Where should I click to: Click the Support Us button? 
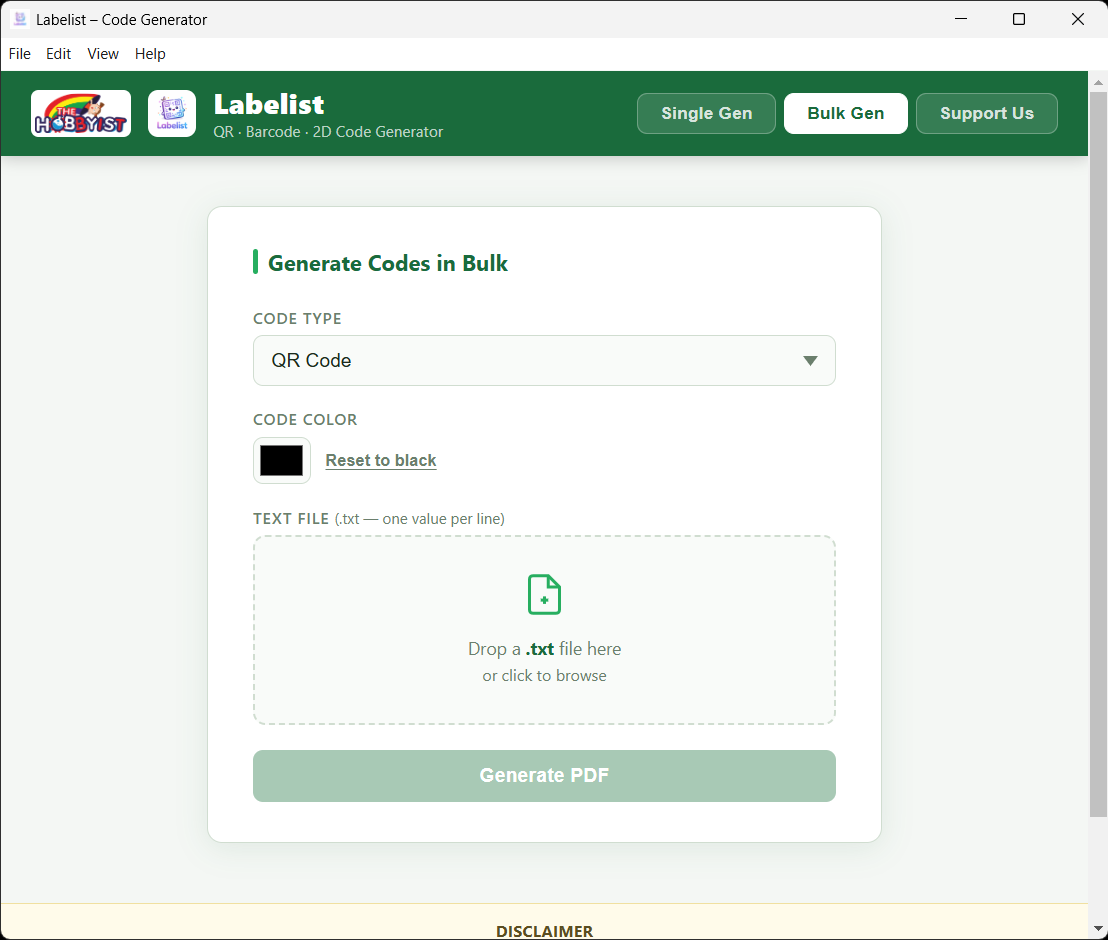coord(986,113)
